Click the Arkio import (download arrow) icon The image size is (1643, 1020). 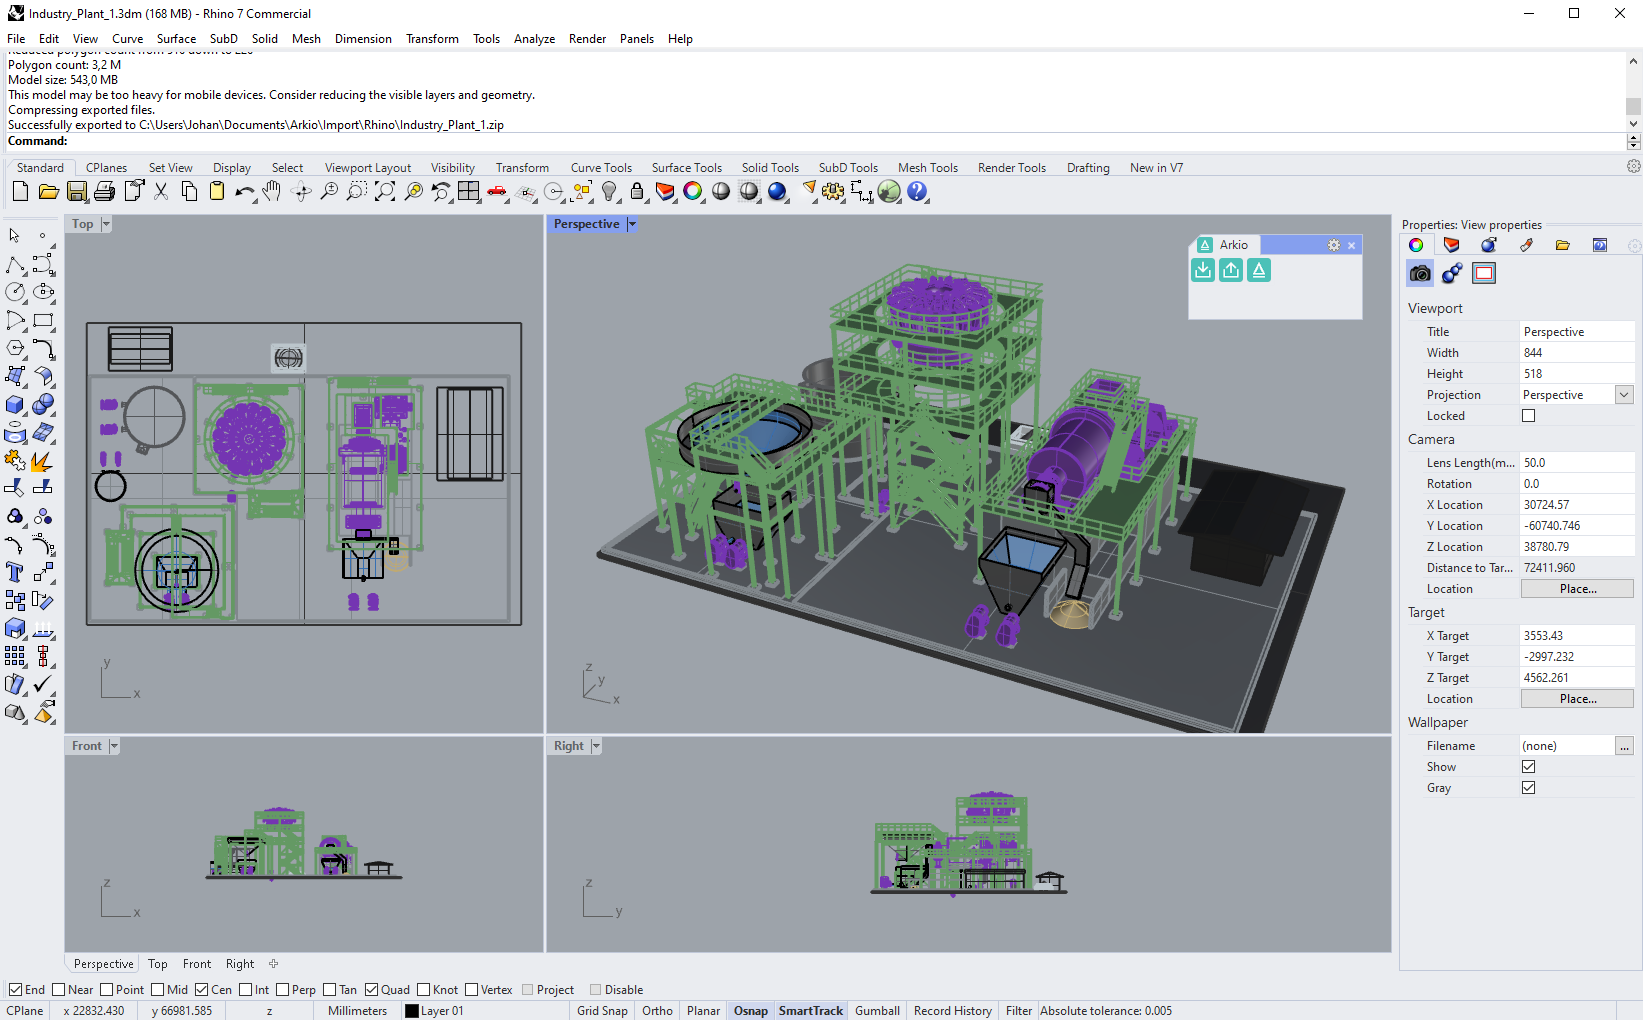click(x=1203, y=270)
